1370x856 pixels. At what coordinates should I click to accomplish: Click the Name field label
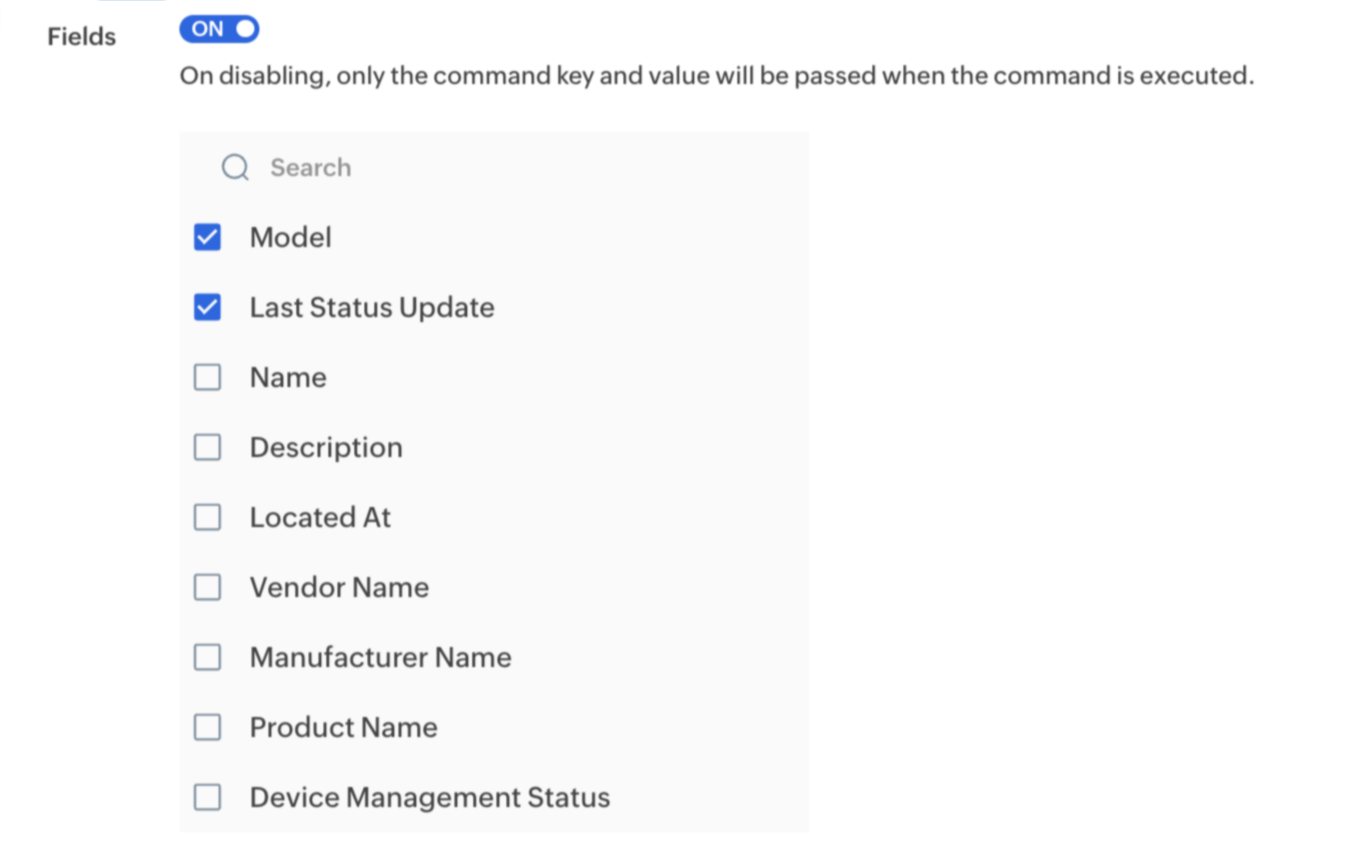click(x=288, y=377)
